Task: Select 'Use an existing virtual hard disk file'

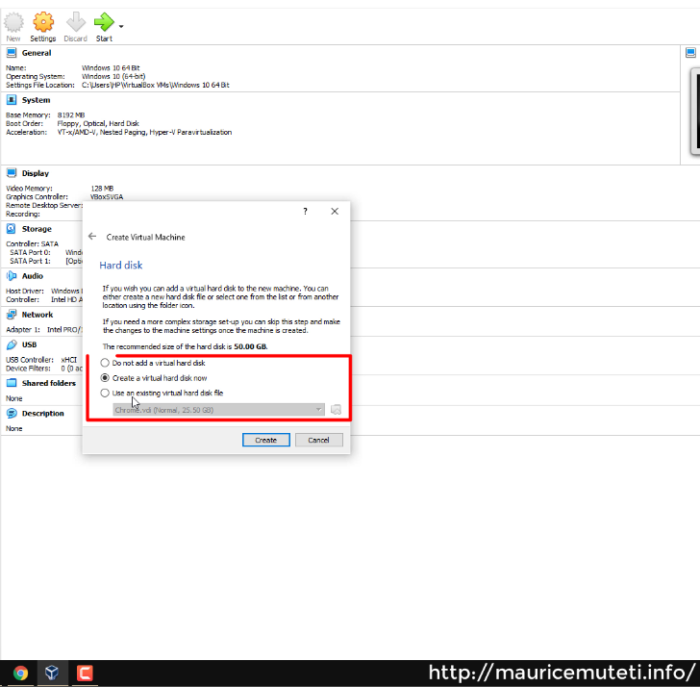Action: pos(162,393)
